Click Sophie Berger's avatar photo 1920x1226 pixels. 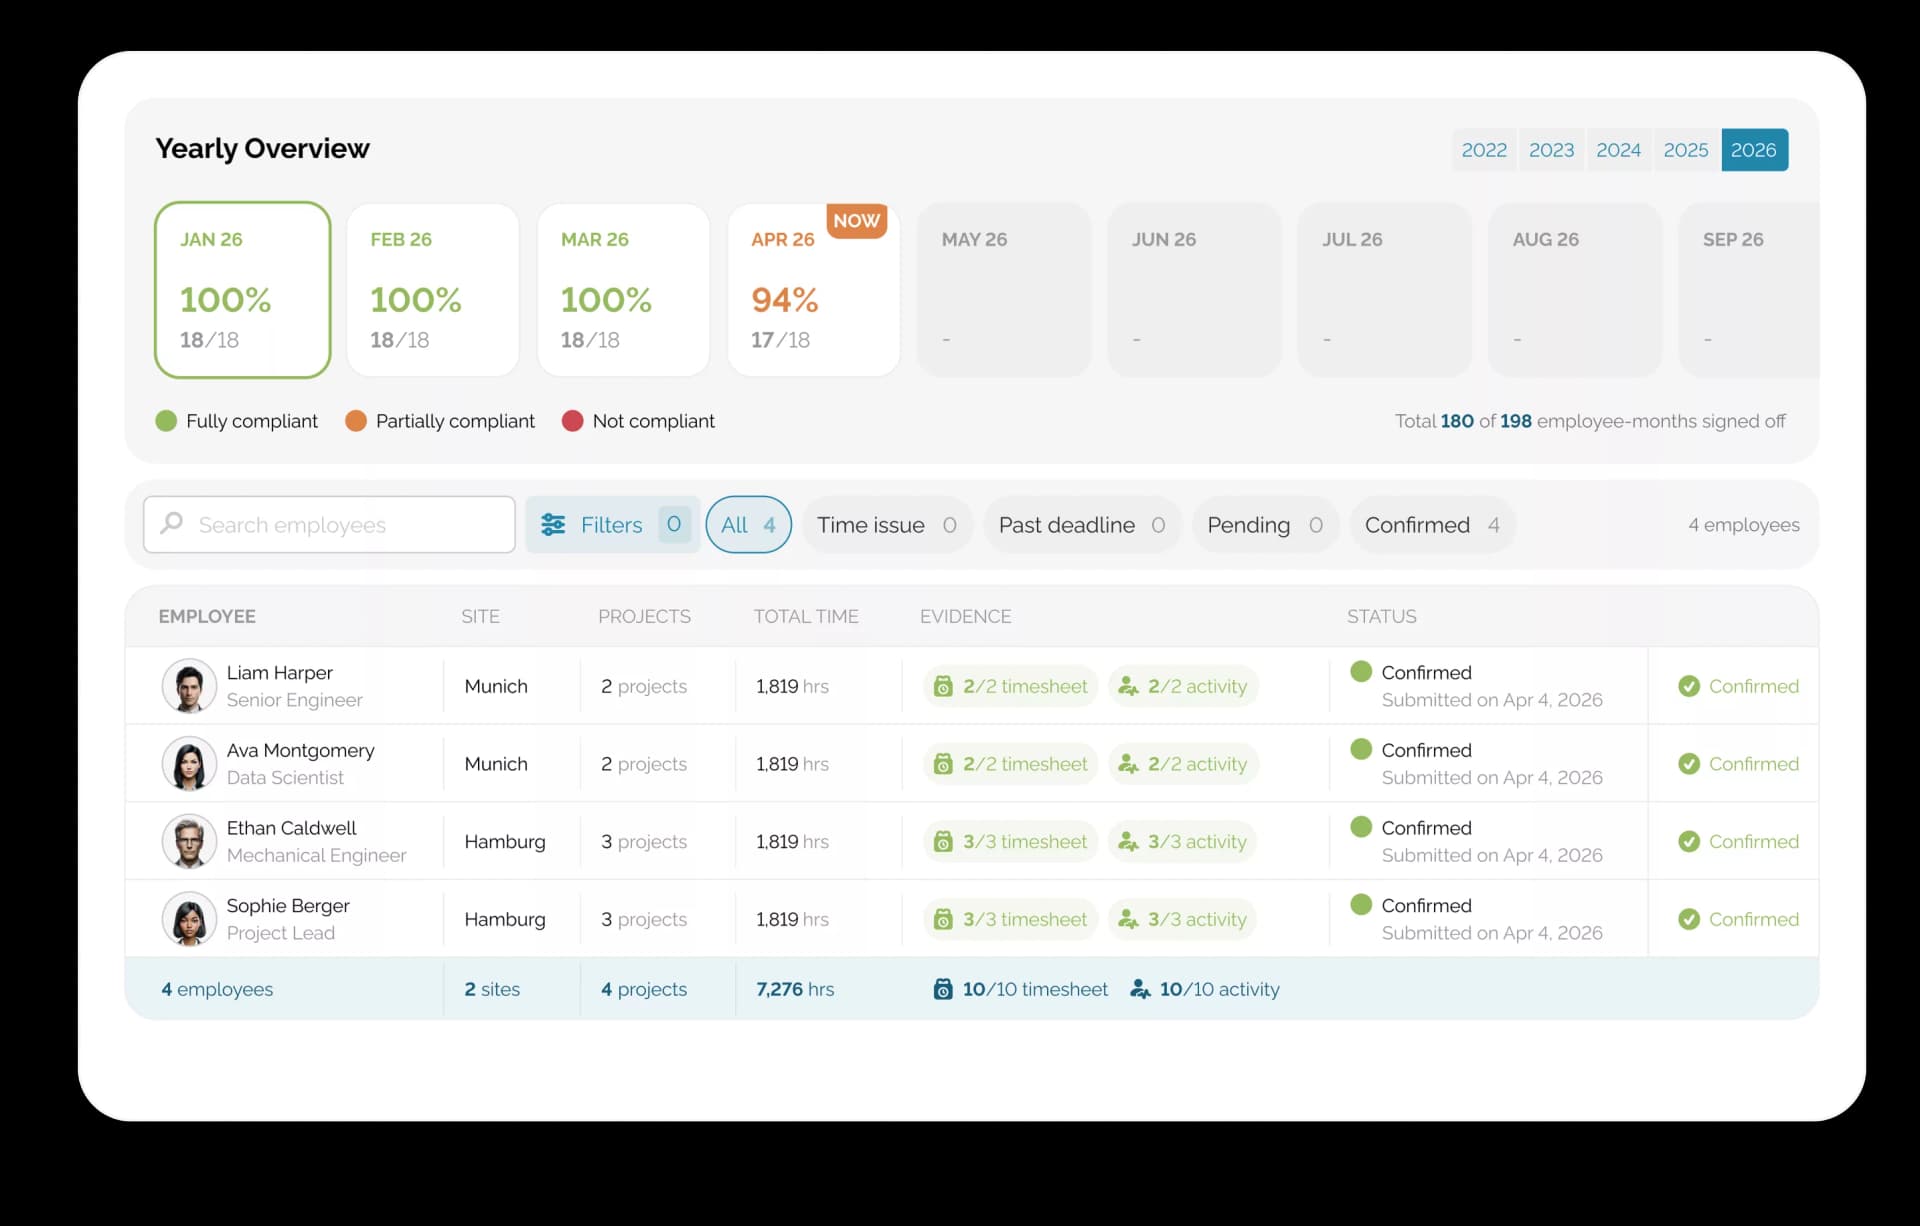click(189, 919)
